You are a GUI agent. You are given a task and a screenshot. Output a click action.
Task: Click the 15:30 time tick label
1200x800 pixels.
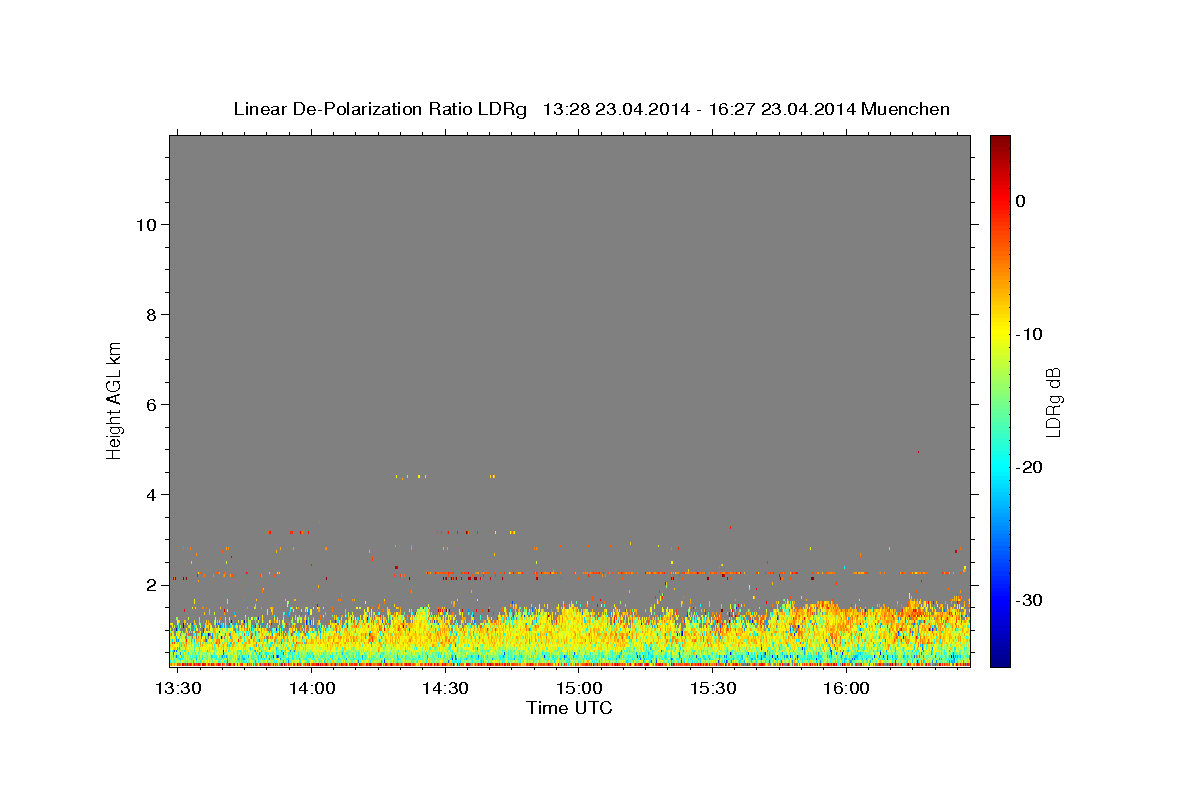click(712, 688)
